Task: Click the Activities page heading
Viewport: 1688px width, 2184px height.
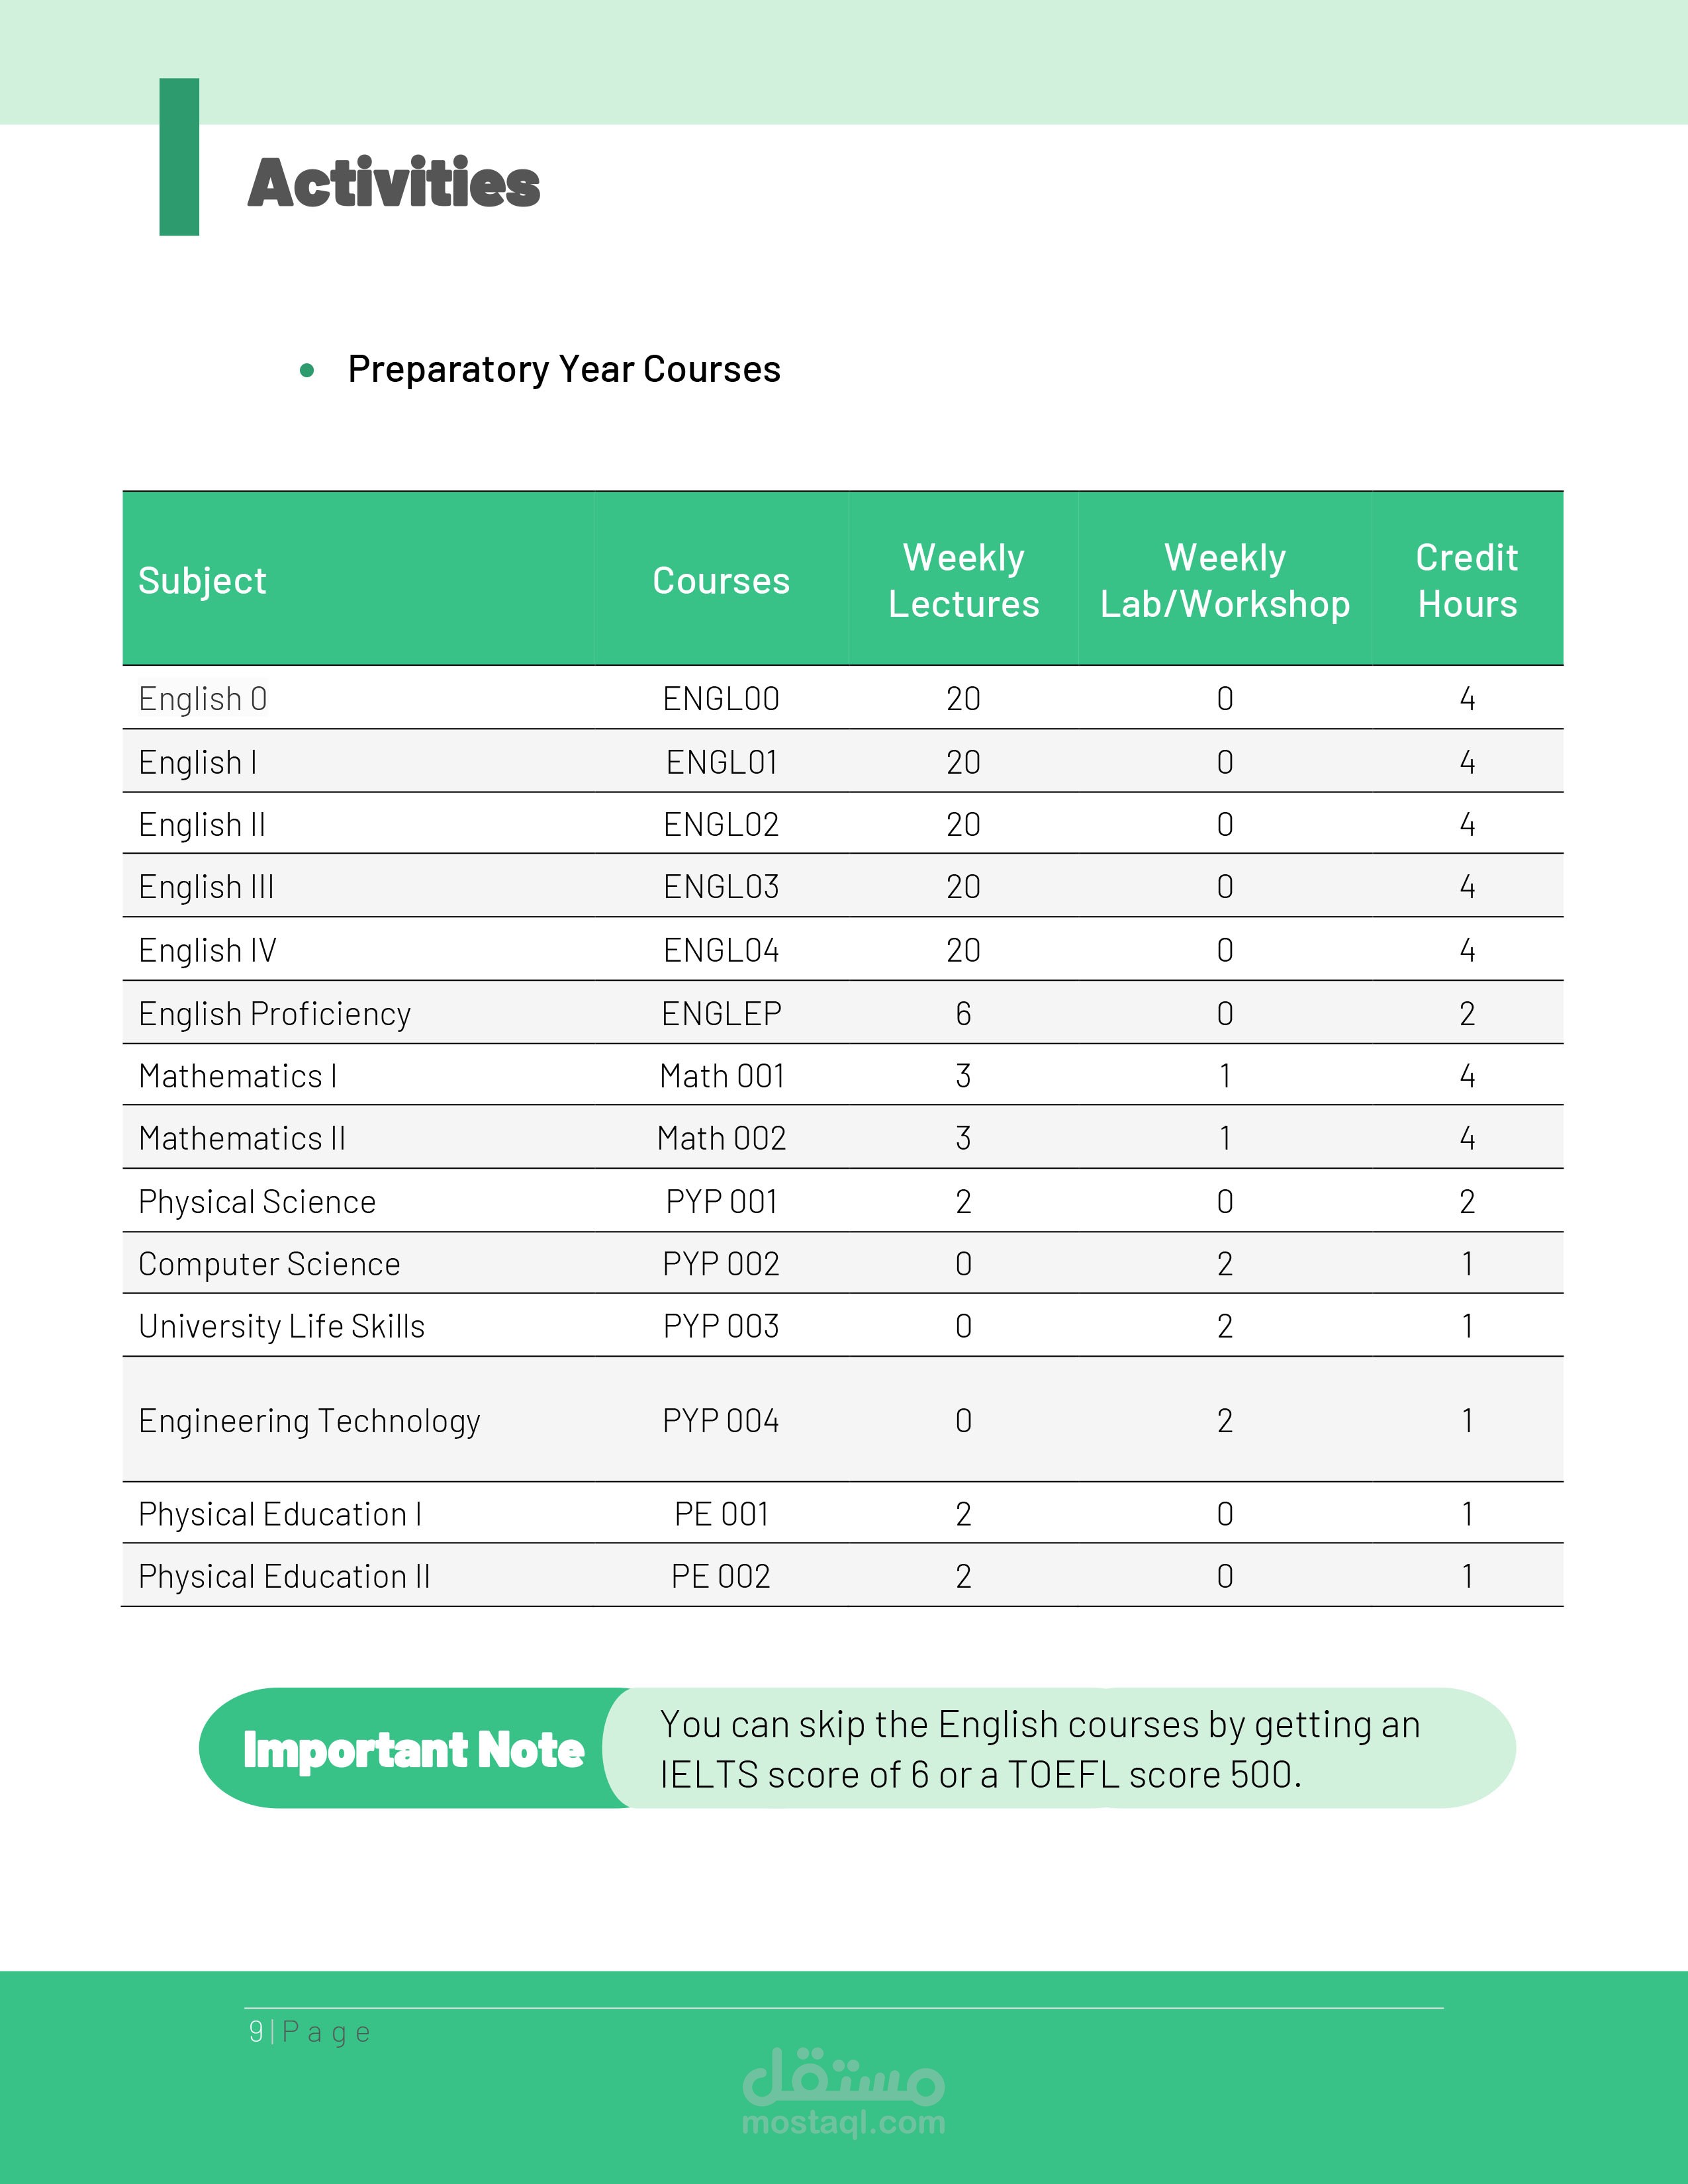Action: [393, 183]
